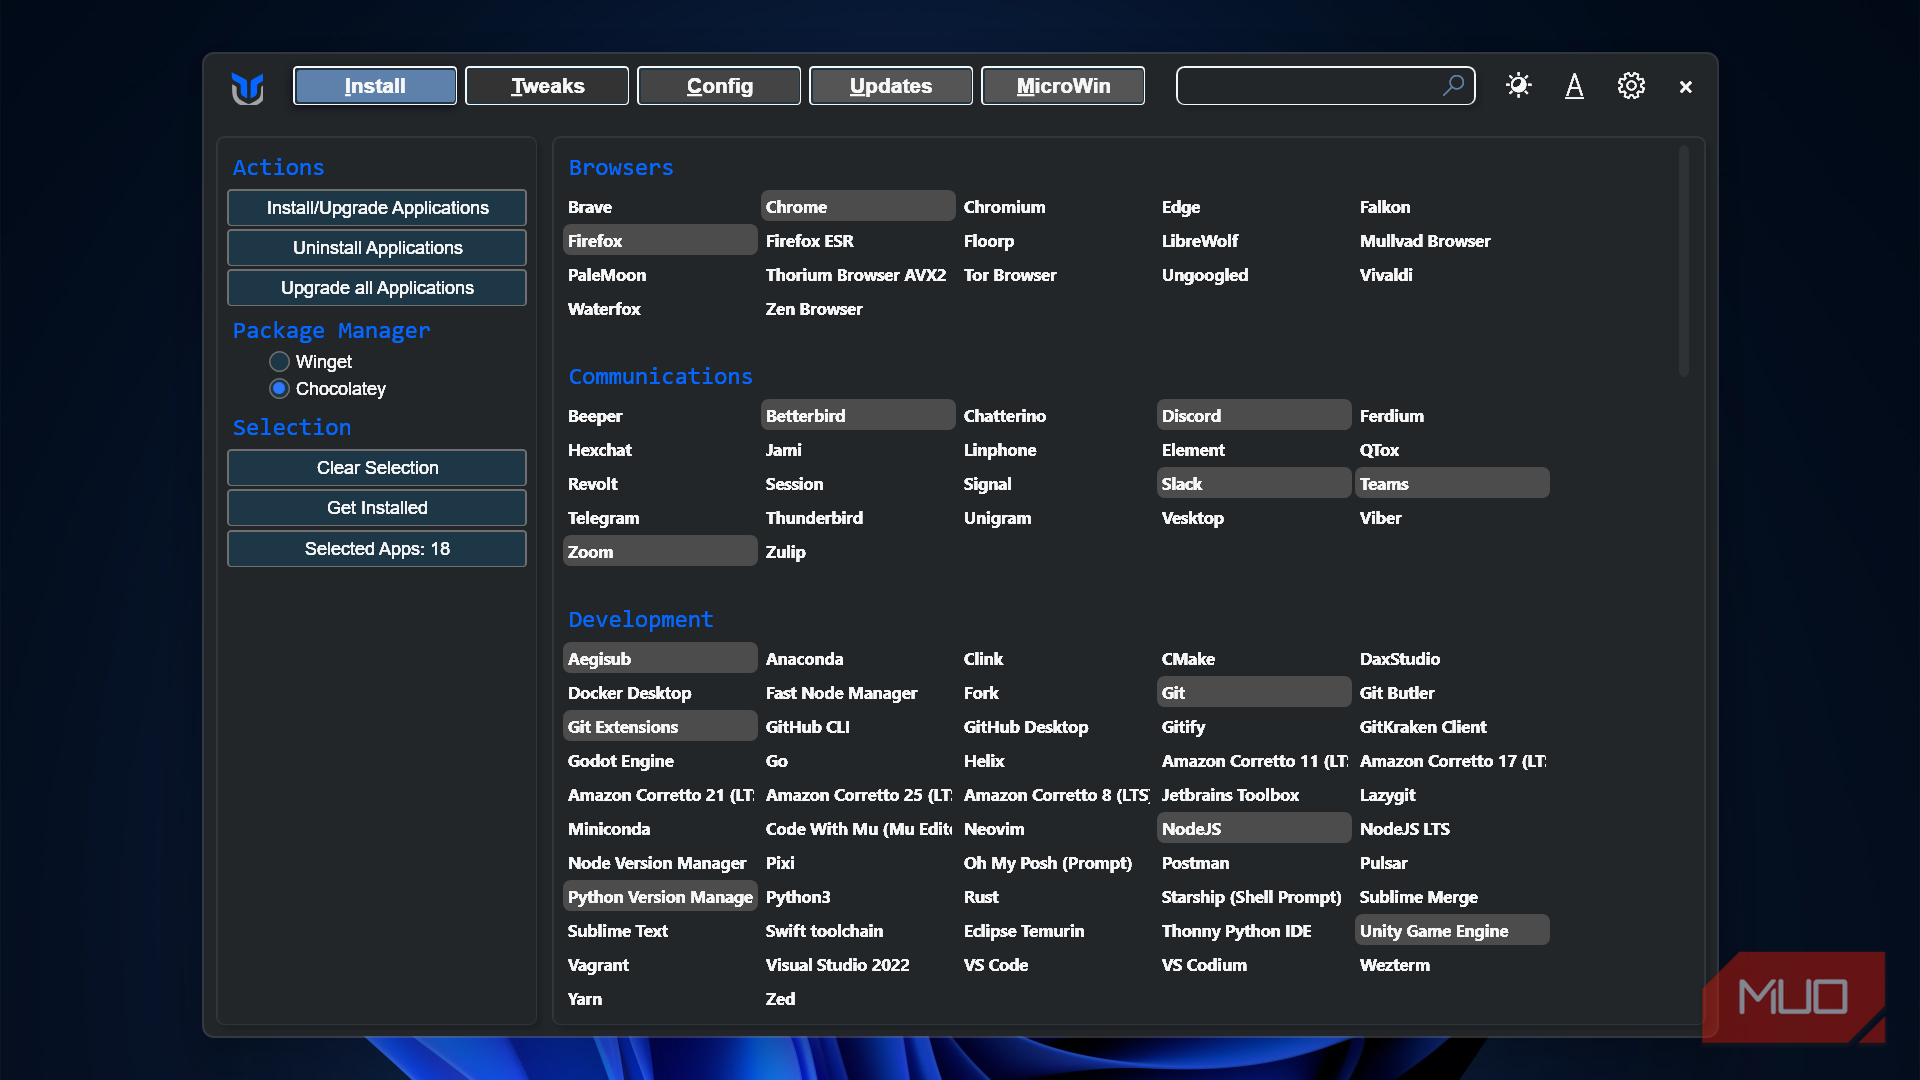Switch to the Tweaks tab

[x=547, y=86]
